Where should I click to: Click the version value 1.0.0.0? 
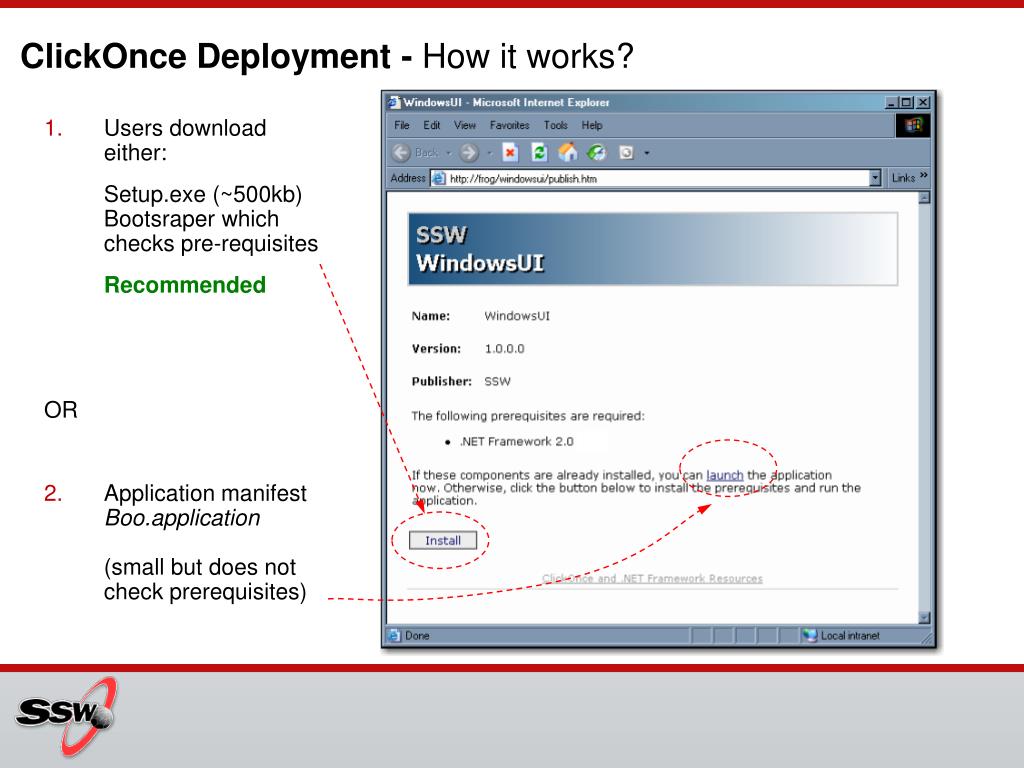504,349
